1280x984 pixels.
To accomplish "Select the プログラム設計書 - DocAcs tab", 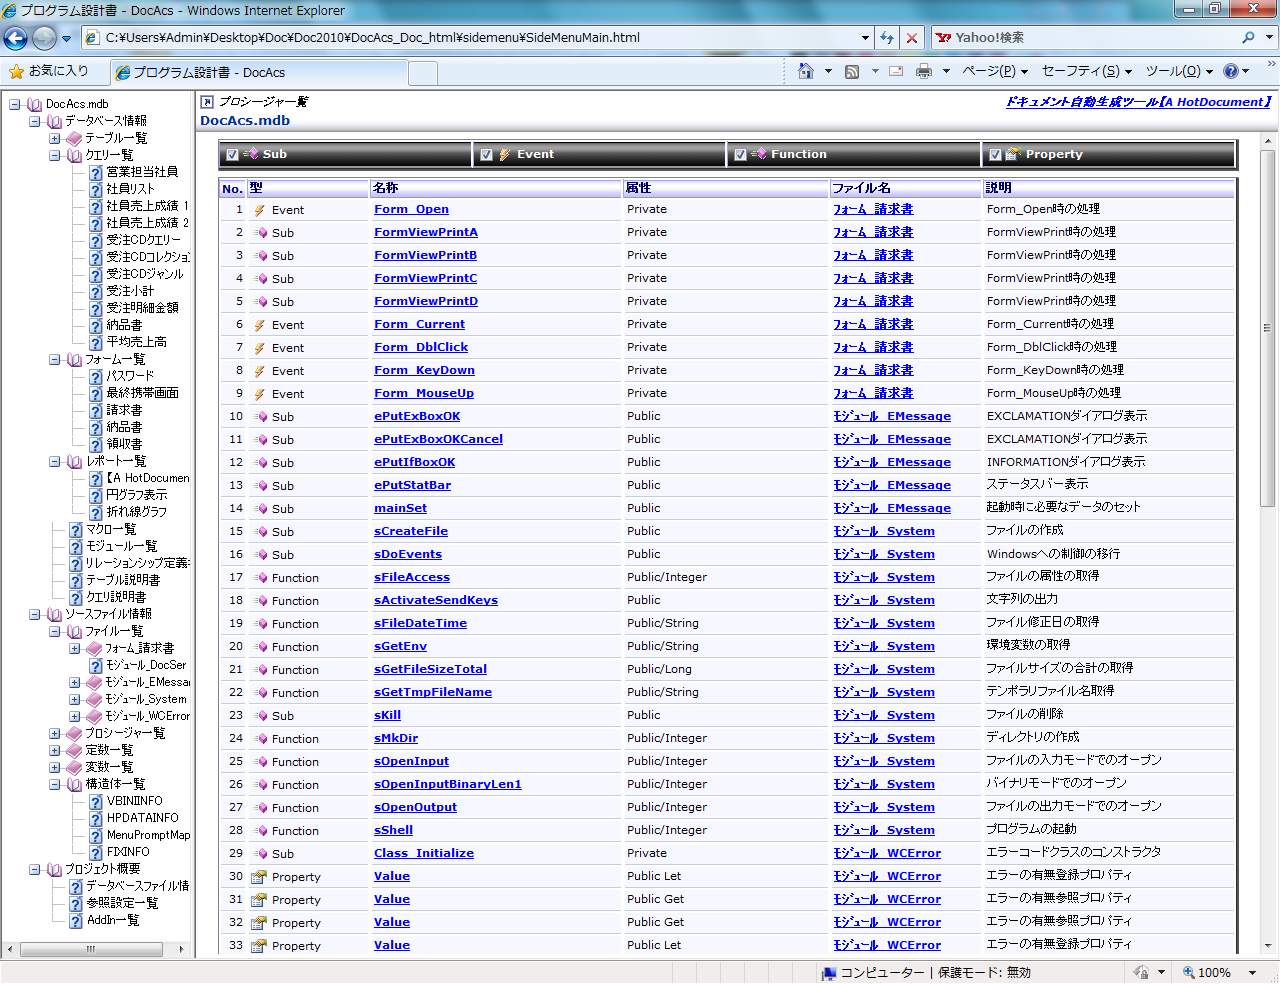I will point(258,72).
